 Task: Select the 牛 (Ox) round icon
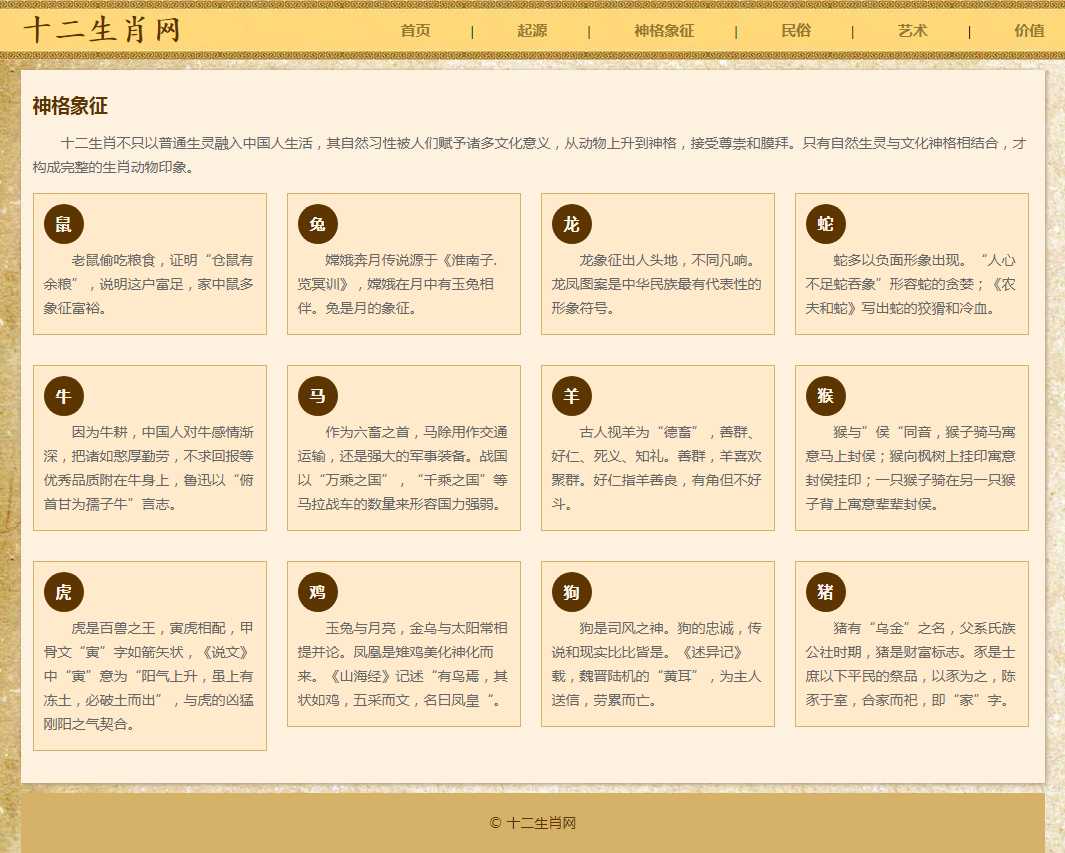point(63,396)
